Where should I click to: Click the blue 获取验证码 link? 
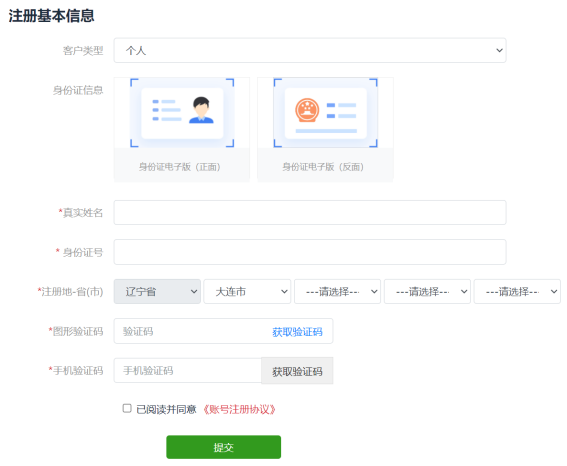(297, 332)
